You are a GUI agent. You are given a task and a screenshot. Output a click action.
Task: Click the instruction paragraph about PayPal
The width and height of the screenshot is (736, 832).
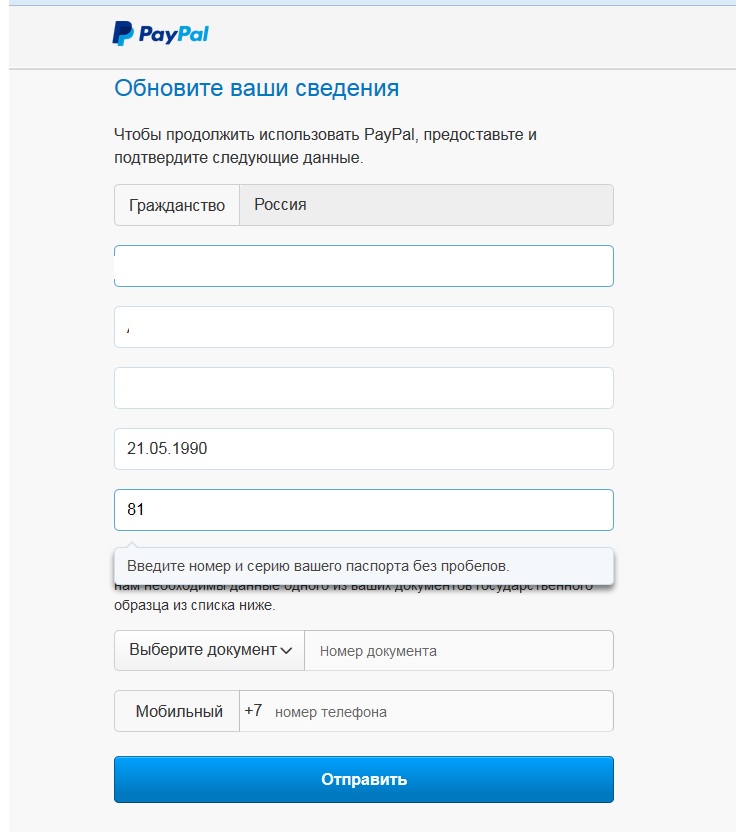[x=325, y=146]
